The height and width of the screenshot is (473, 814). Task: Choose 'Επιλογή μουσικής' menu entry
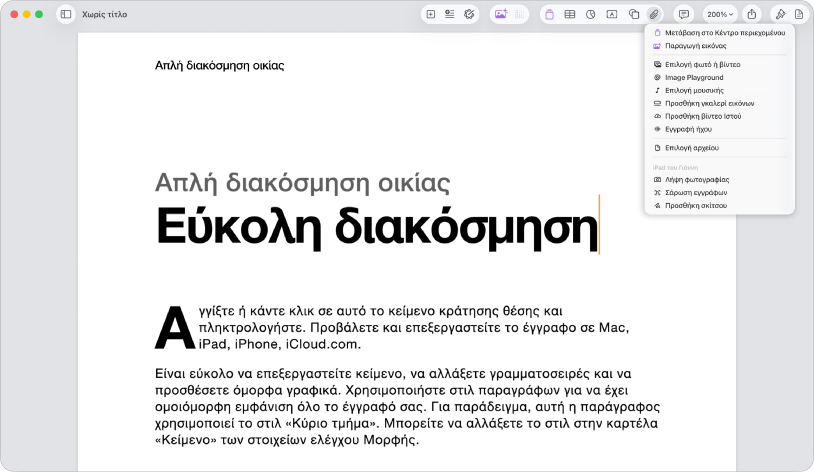click(720, 90)
